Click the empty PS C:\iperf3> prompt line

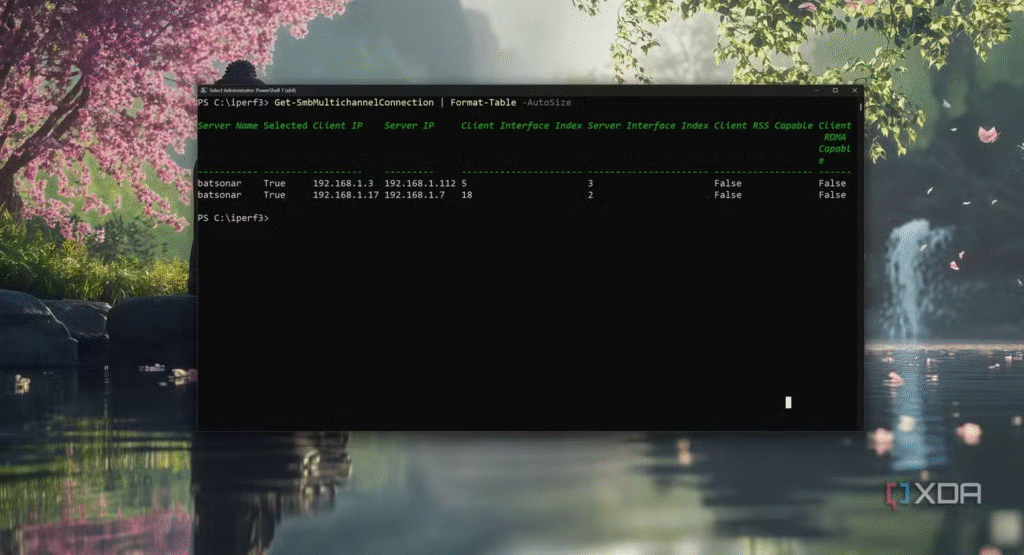click(x=233, y=218)
